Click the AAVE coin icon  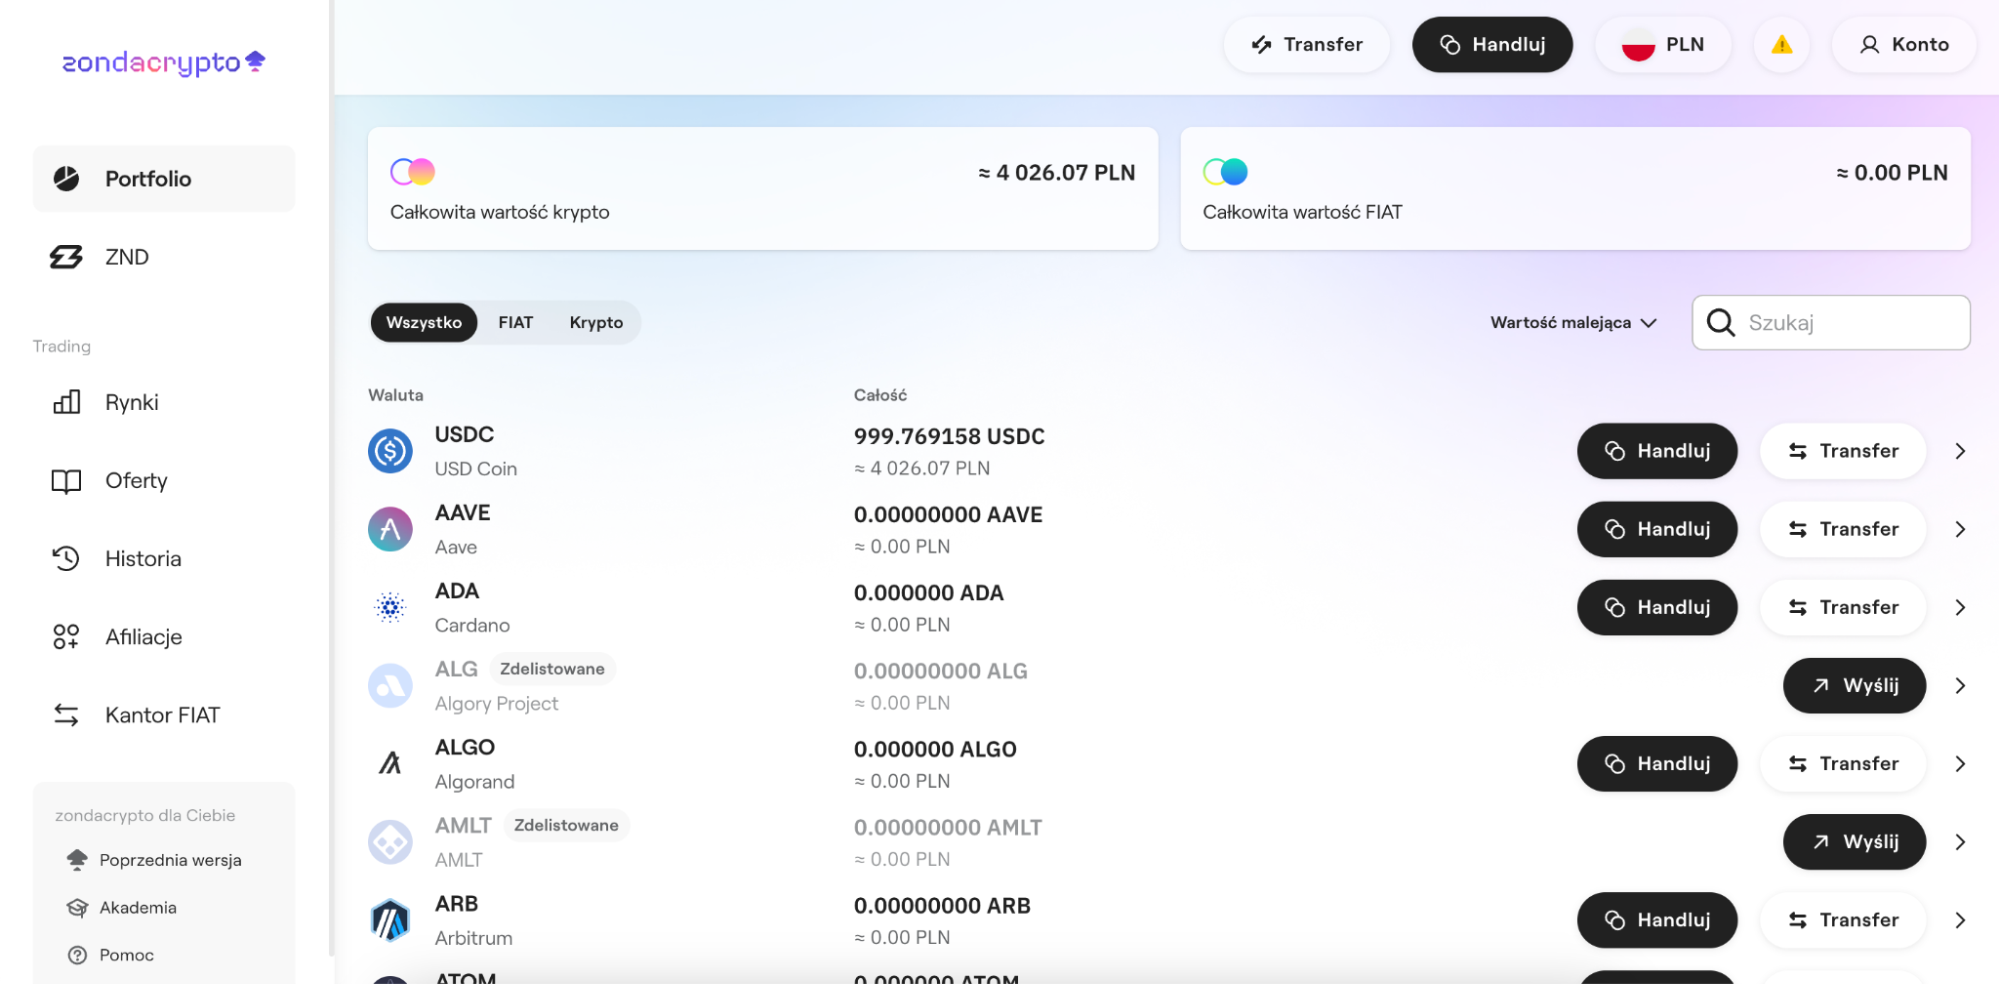tap(390, 529)
